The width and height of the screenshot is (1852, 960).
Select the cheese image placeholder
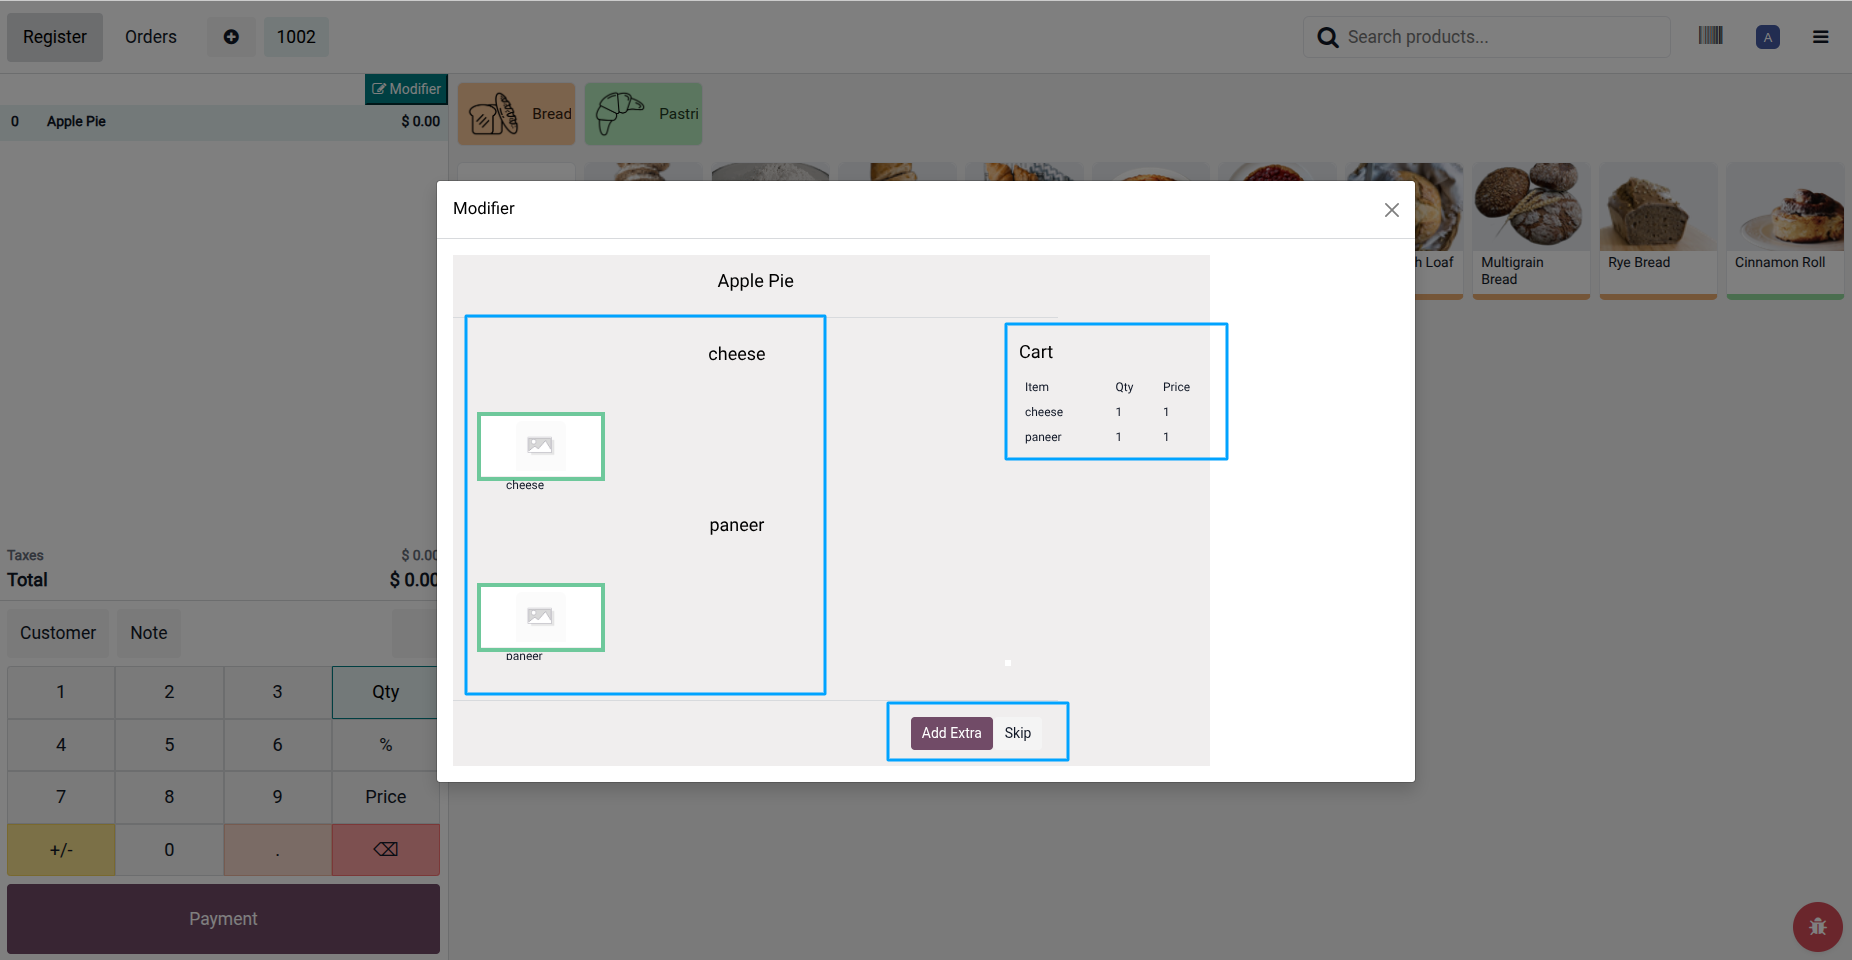[540, 446]
